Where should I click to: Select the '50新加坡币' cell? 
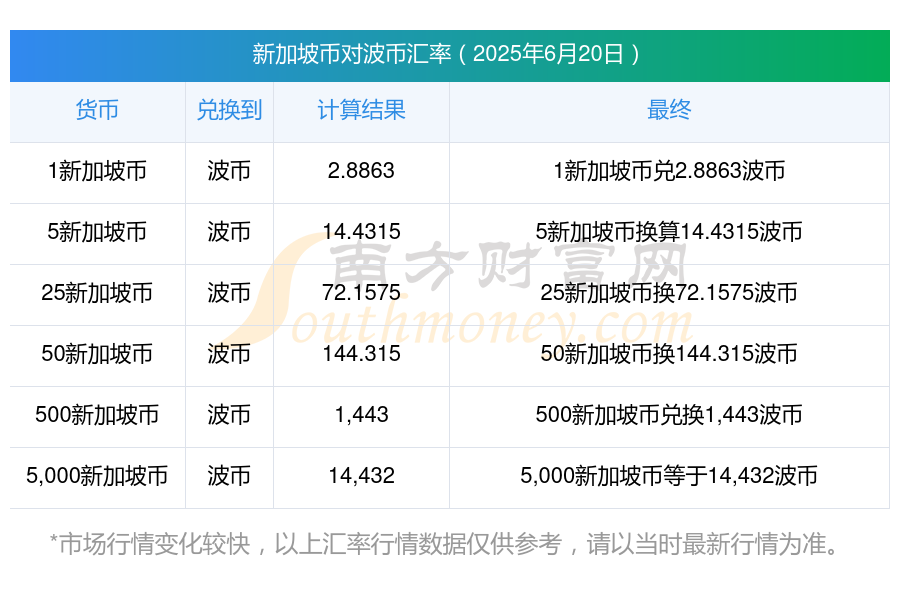tap(97, 354)
